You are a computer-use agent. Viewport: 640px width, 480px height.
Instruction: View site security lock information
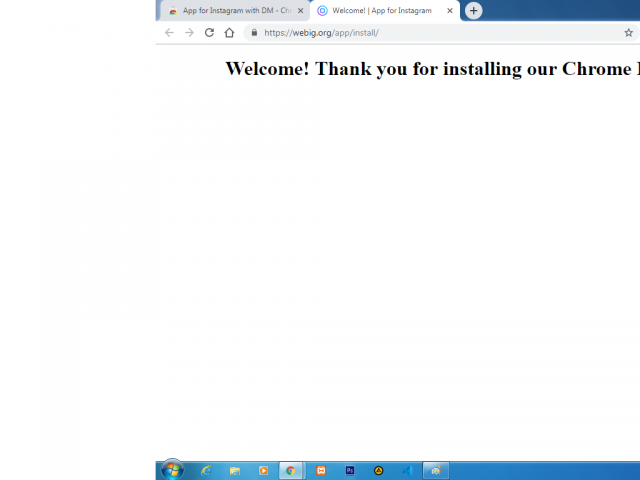coord(254,33)
